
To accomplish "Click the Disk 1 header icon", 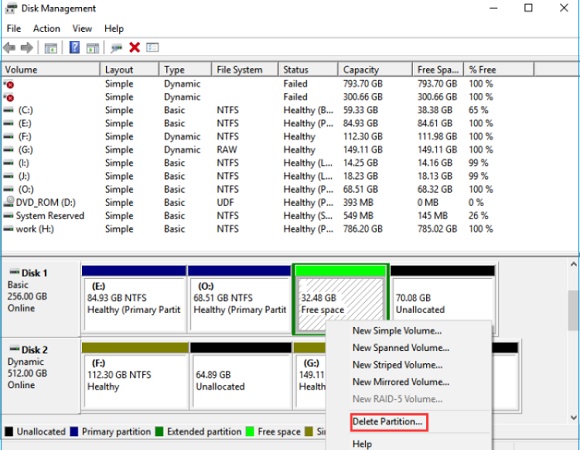I will pos(14,272).
